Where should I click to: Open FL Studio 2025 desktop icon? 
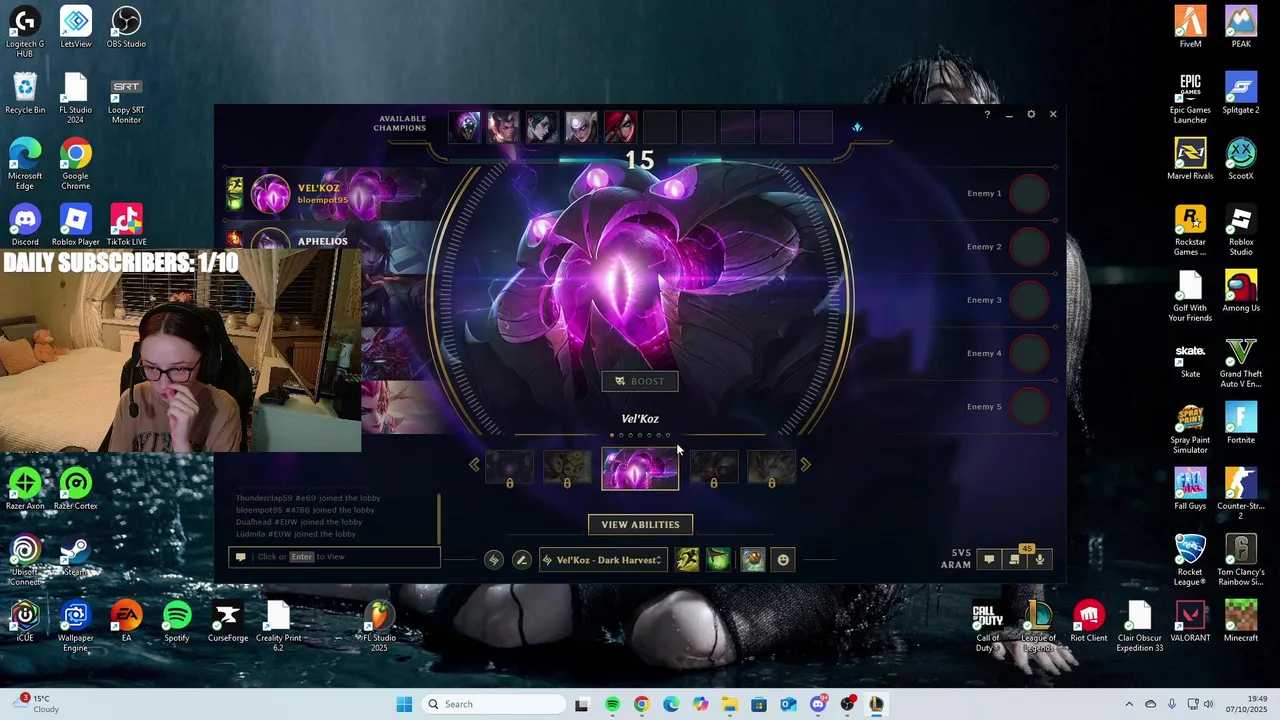379,627
